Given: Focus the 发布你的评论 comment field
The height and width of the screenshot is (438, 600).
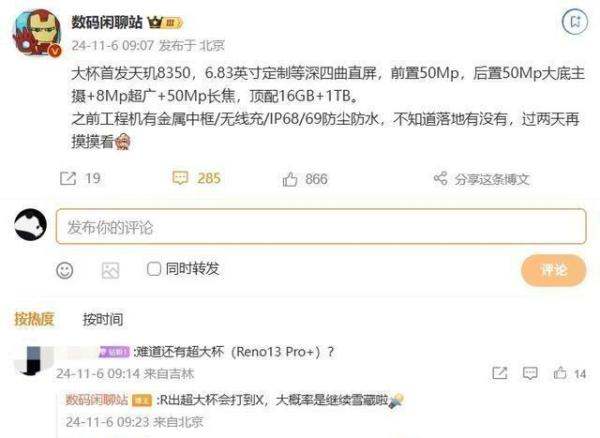Looking at the screenshot, I should pos(321,226).
